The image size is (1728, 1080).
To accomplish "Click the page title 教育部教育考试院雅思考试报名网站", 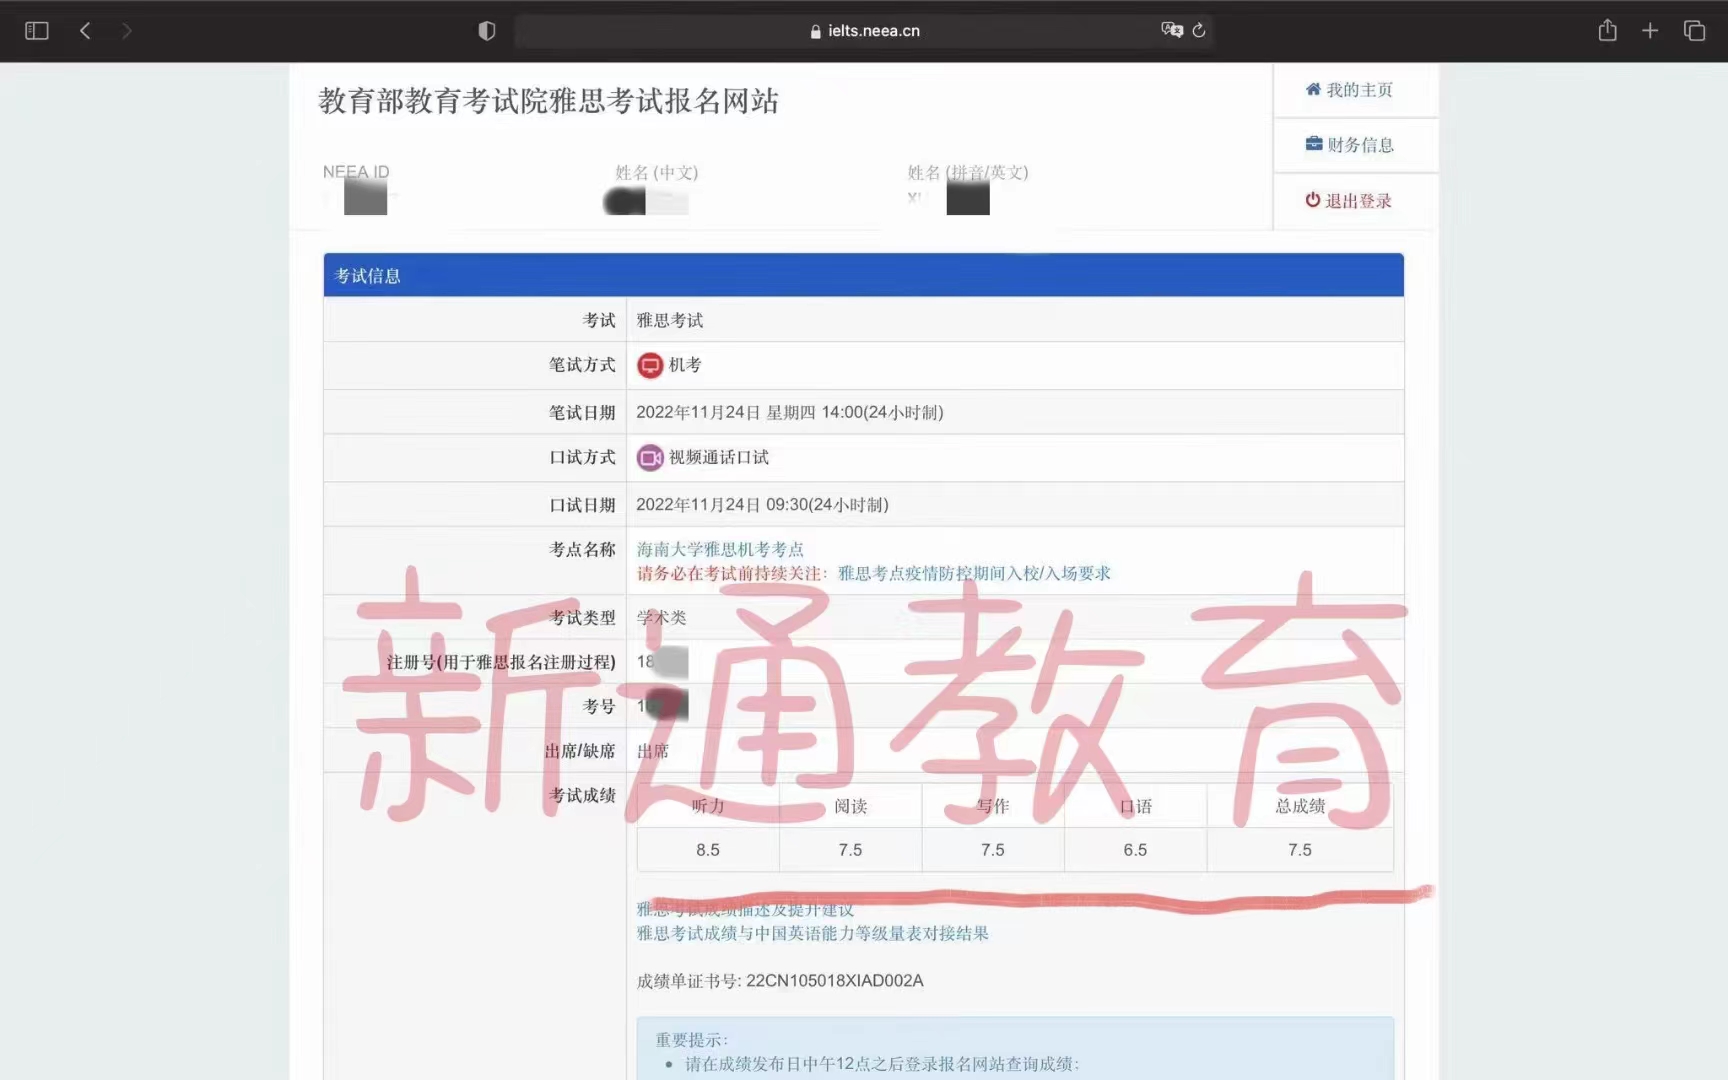I will (x=548, y=101).
